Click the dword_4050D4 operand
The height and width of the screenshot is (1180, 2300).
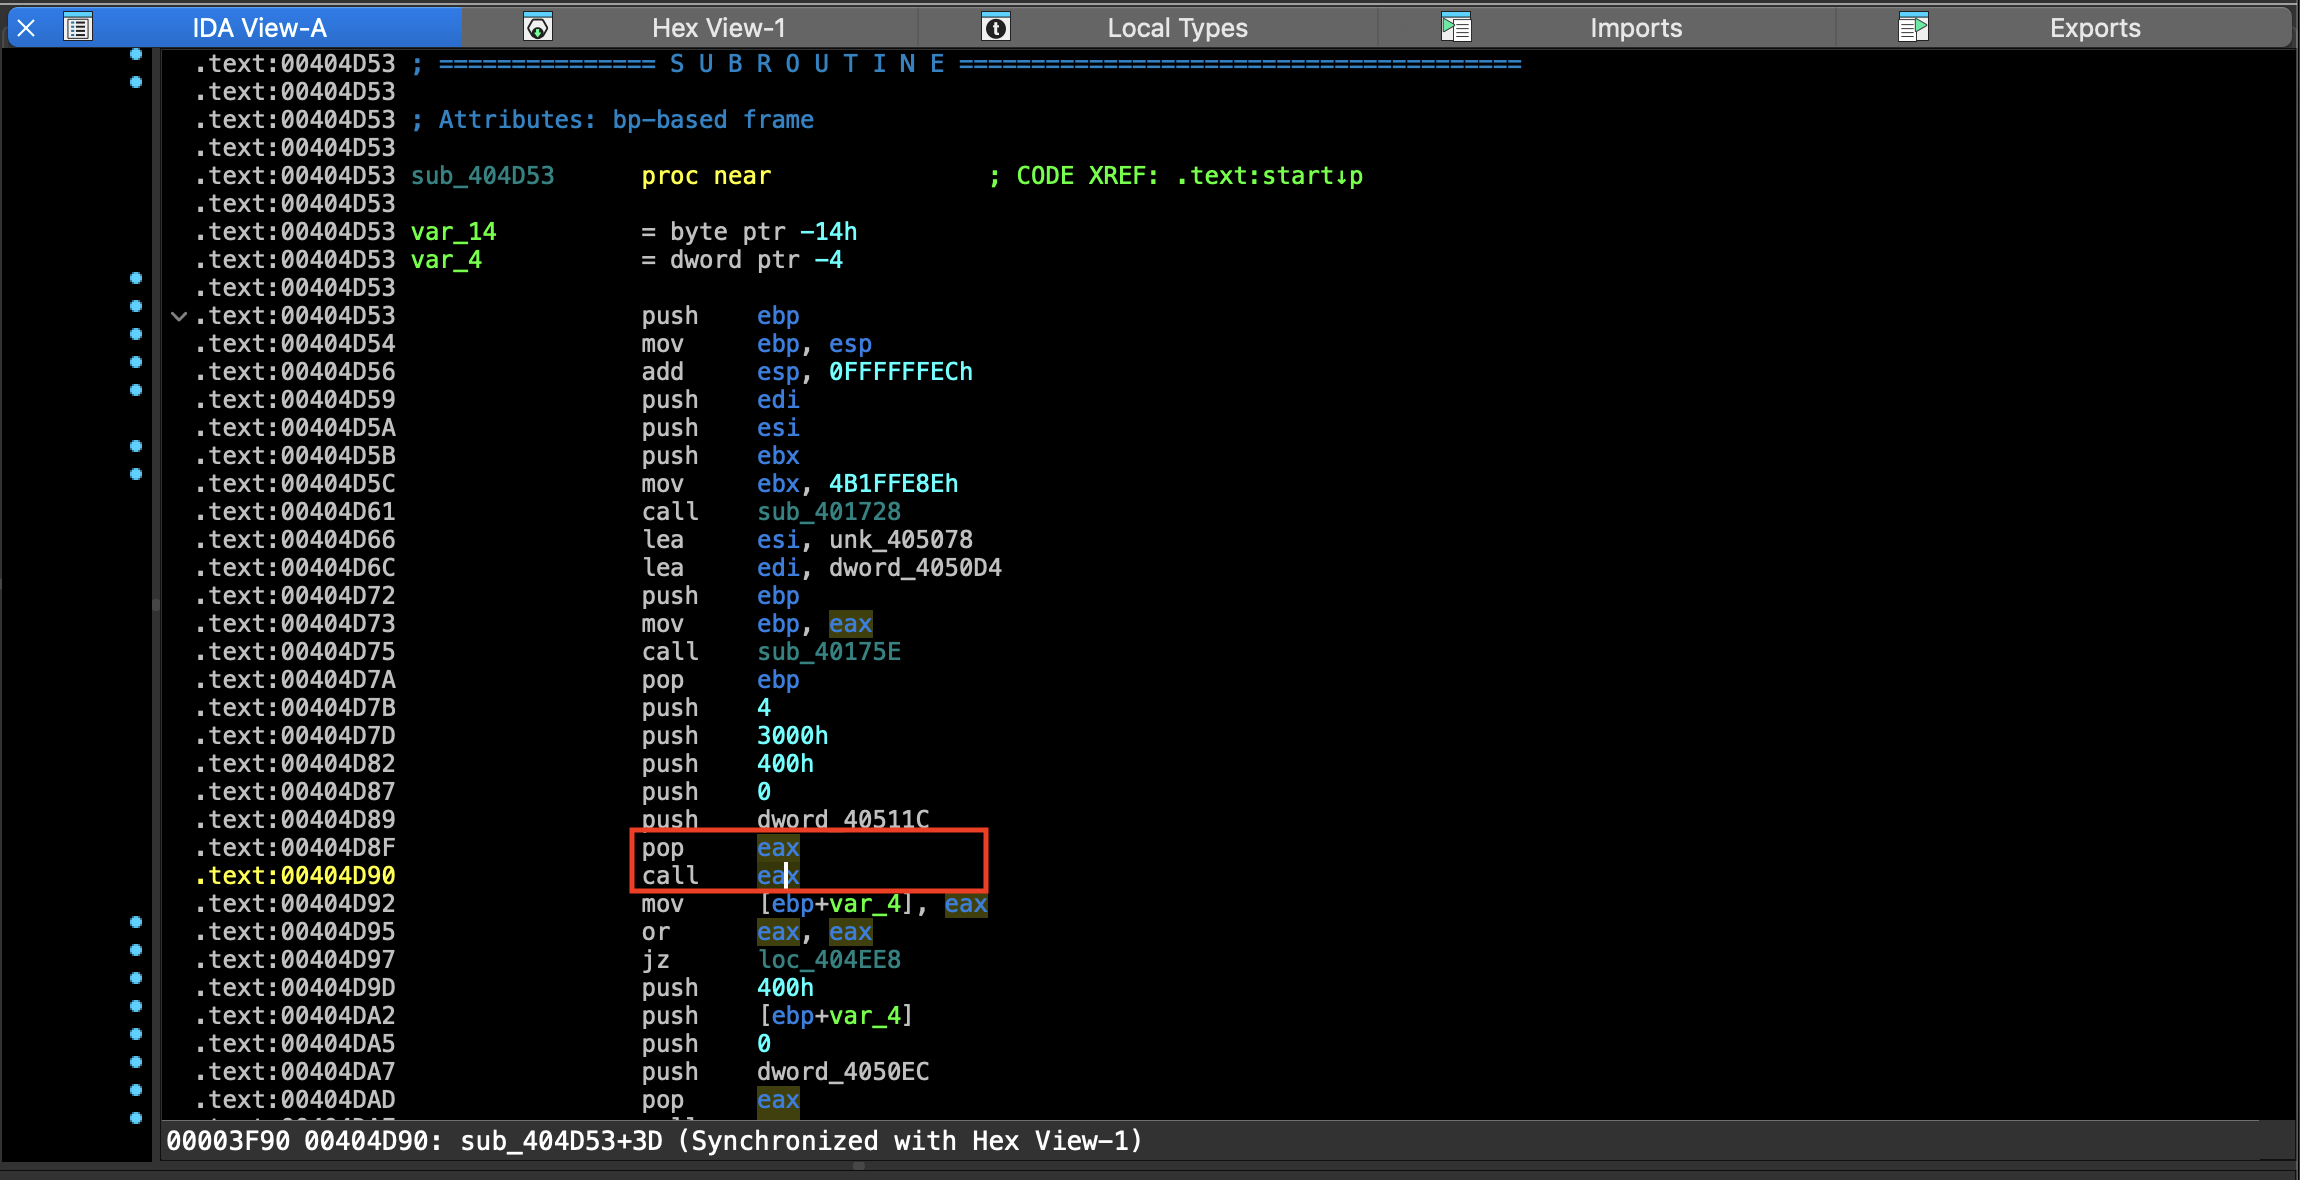click(x=915, y=568)
